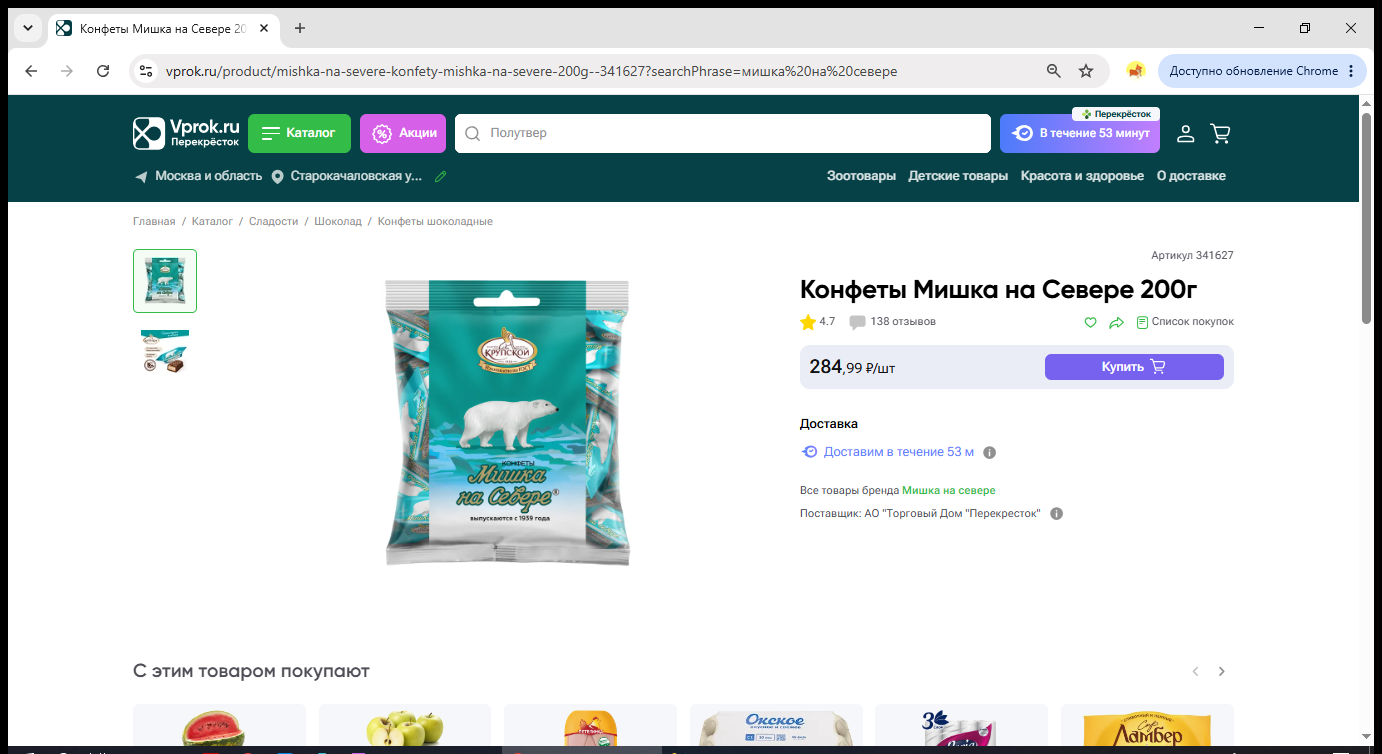Expand the browser tab search dropdown
Viewport: 1382px width, 754px height.
(28, 28)
